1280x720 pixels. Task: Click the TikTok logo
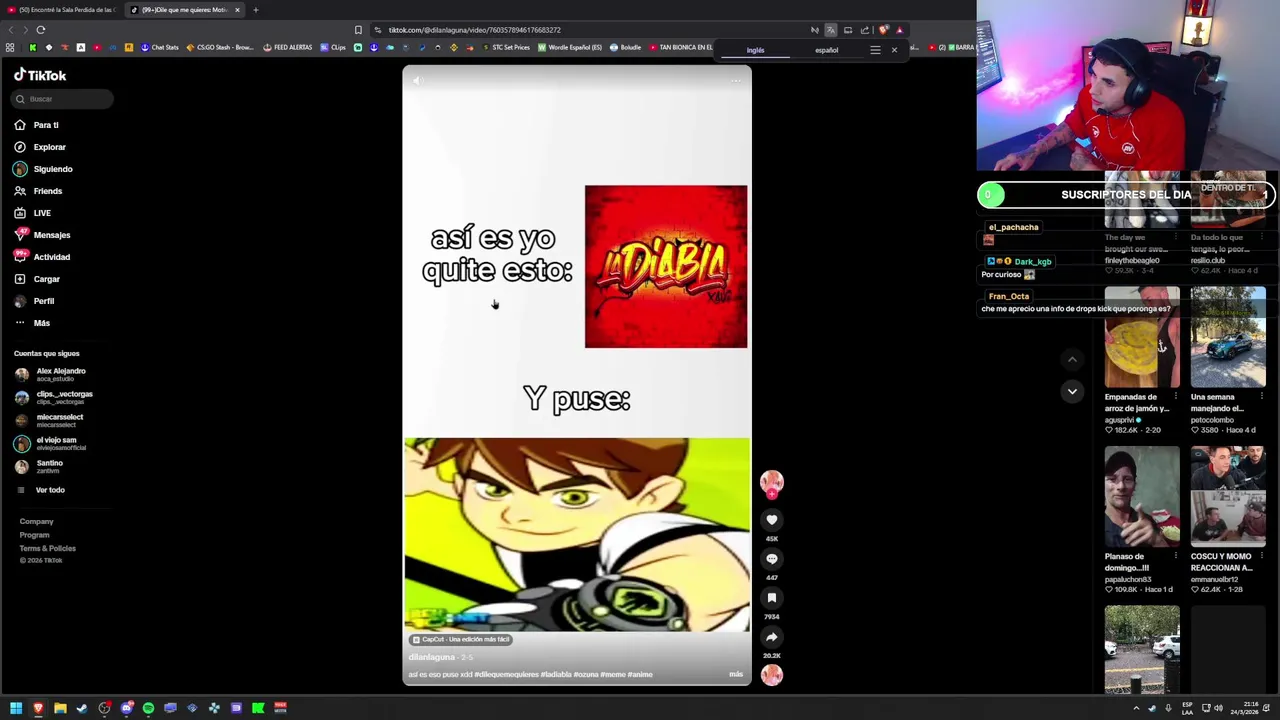click(40, 75)
